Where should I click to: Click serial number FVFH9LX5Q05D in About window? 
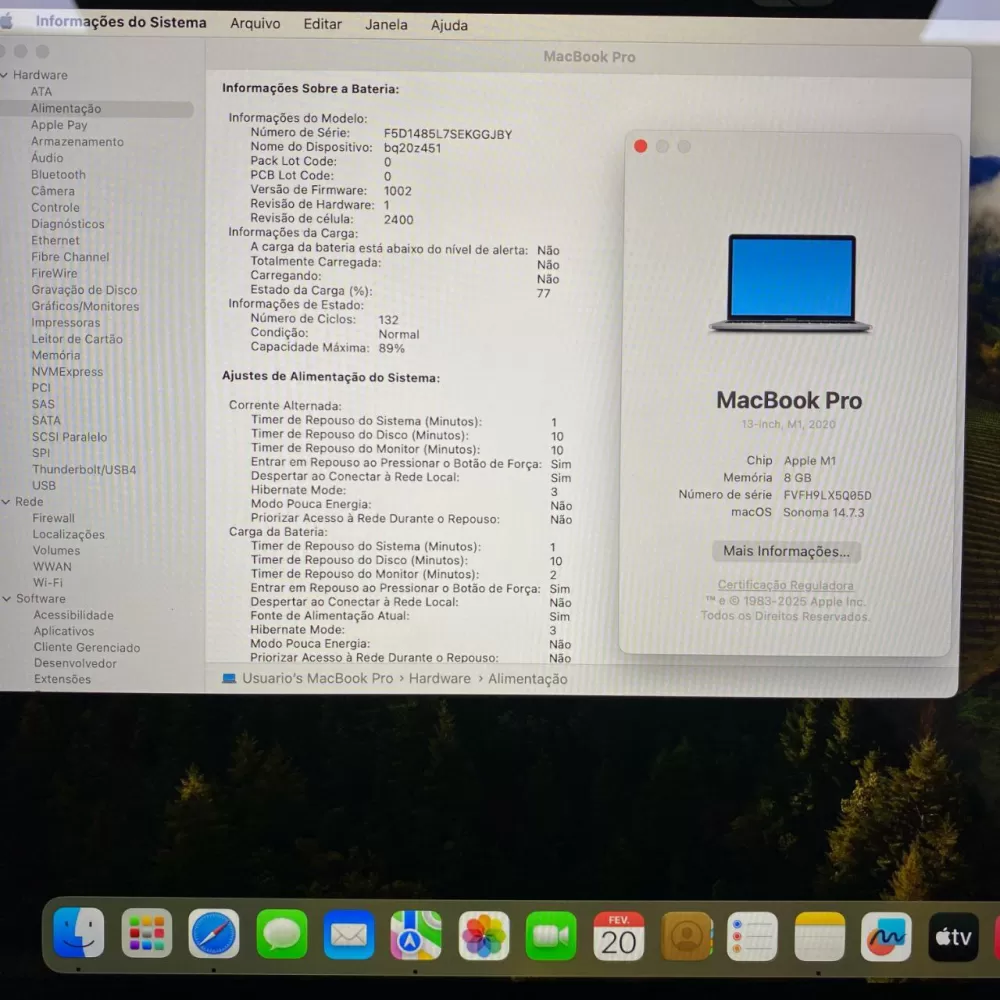pos(827,495)
